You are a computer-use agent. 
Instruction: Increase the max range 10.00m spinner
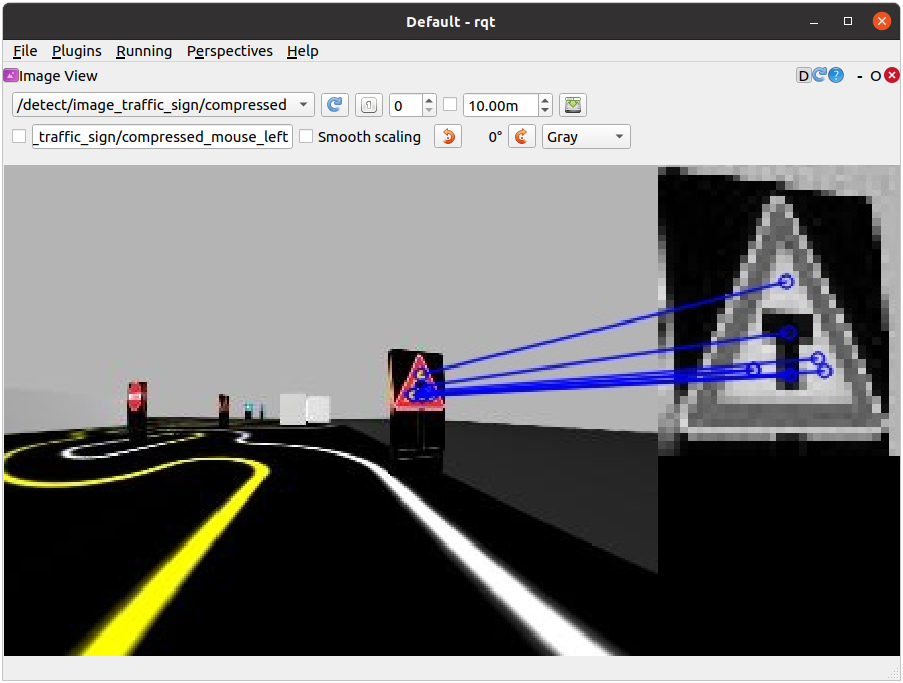(545, 100)
